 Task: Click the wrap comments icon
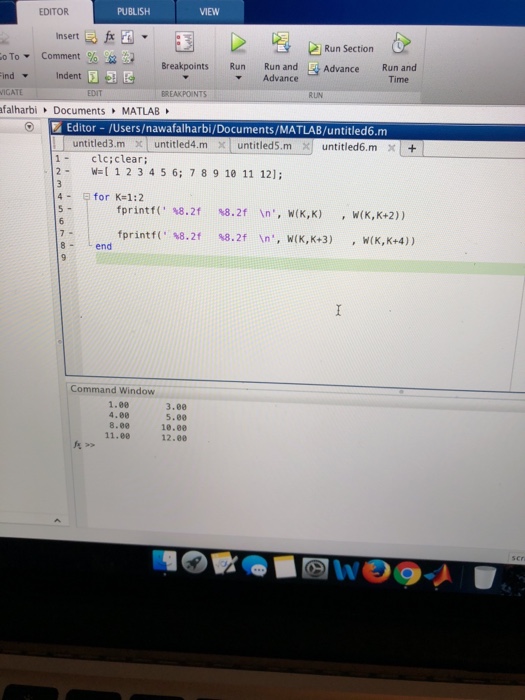click(x=128, y=57)
